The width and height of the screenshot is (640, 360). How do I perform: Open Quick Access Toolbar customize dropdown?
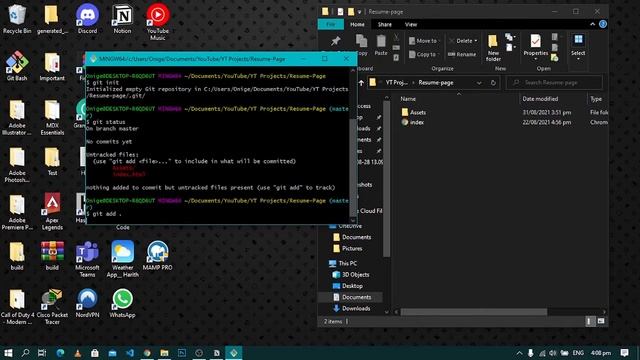click(x=360, y=12)
